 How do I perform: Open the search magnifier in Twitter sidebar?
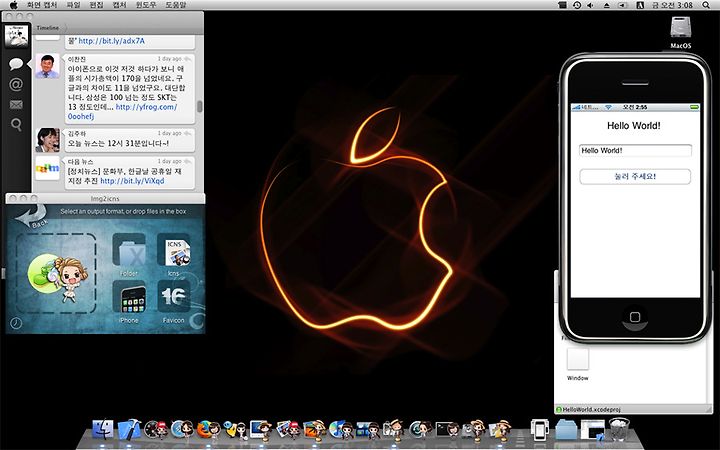[16, 124]
